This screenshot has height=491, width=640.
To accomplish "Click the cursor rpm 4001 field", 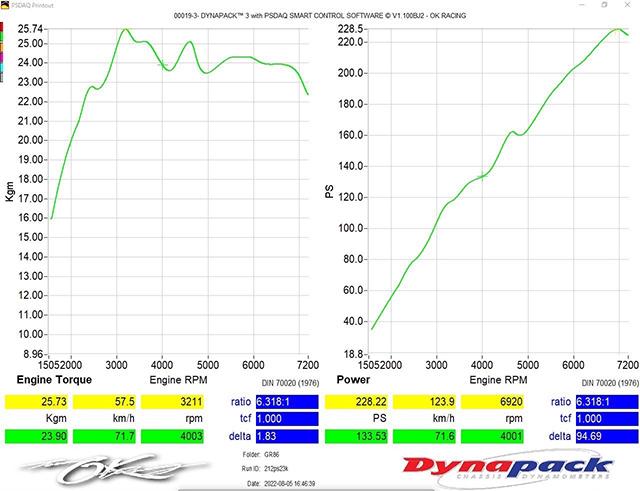I will 492,436.
